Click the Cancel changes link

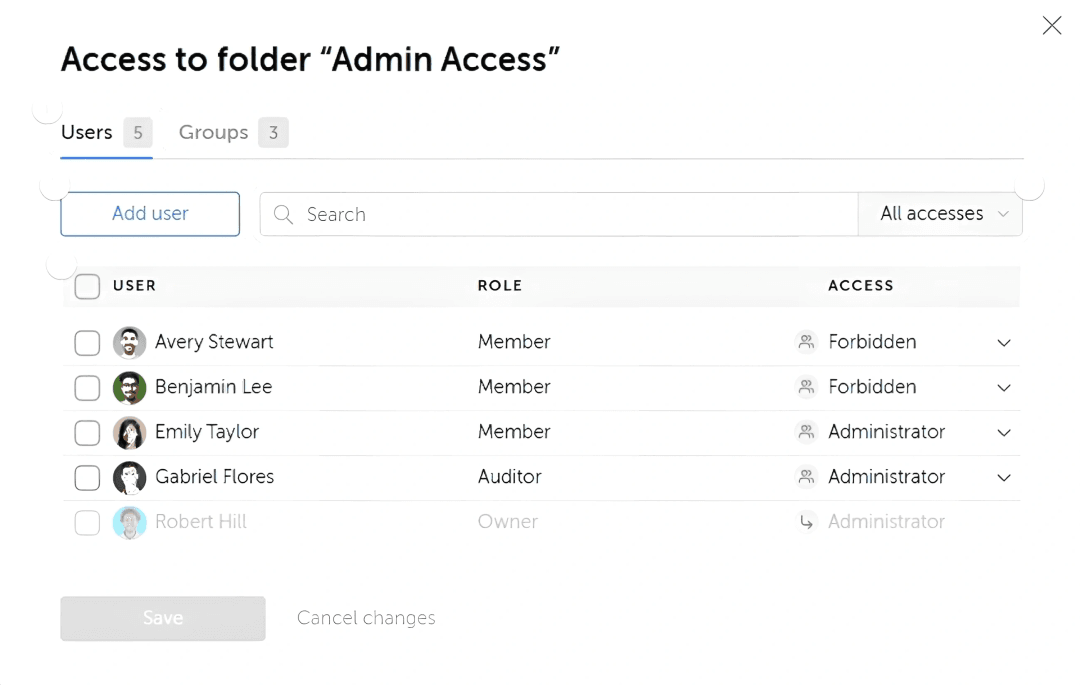pos(366,618)
